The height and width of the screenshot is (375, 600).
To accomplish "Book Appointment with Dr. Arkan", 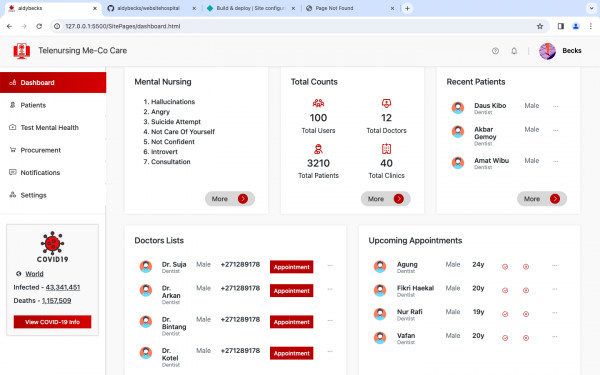I will pyautogui.click(x=292, y=290).
